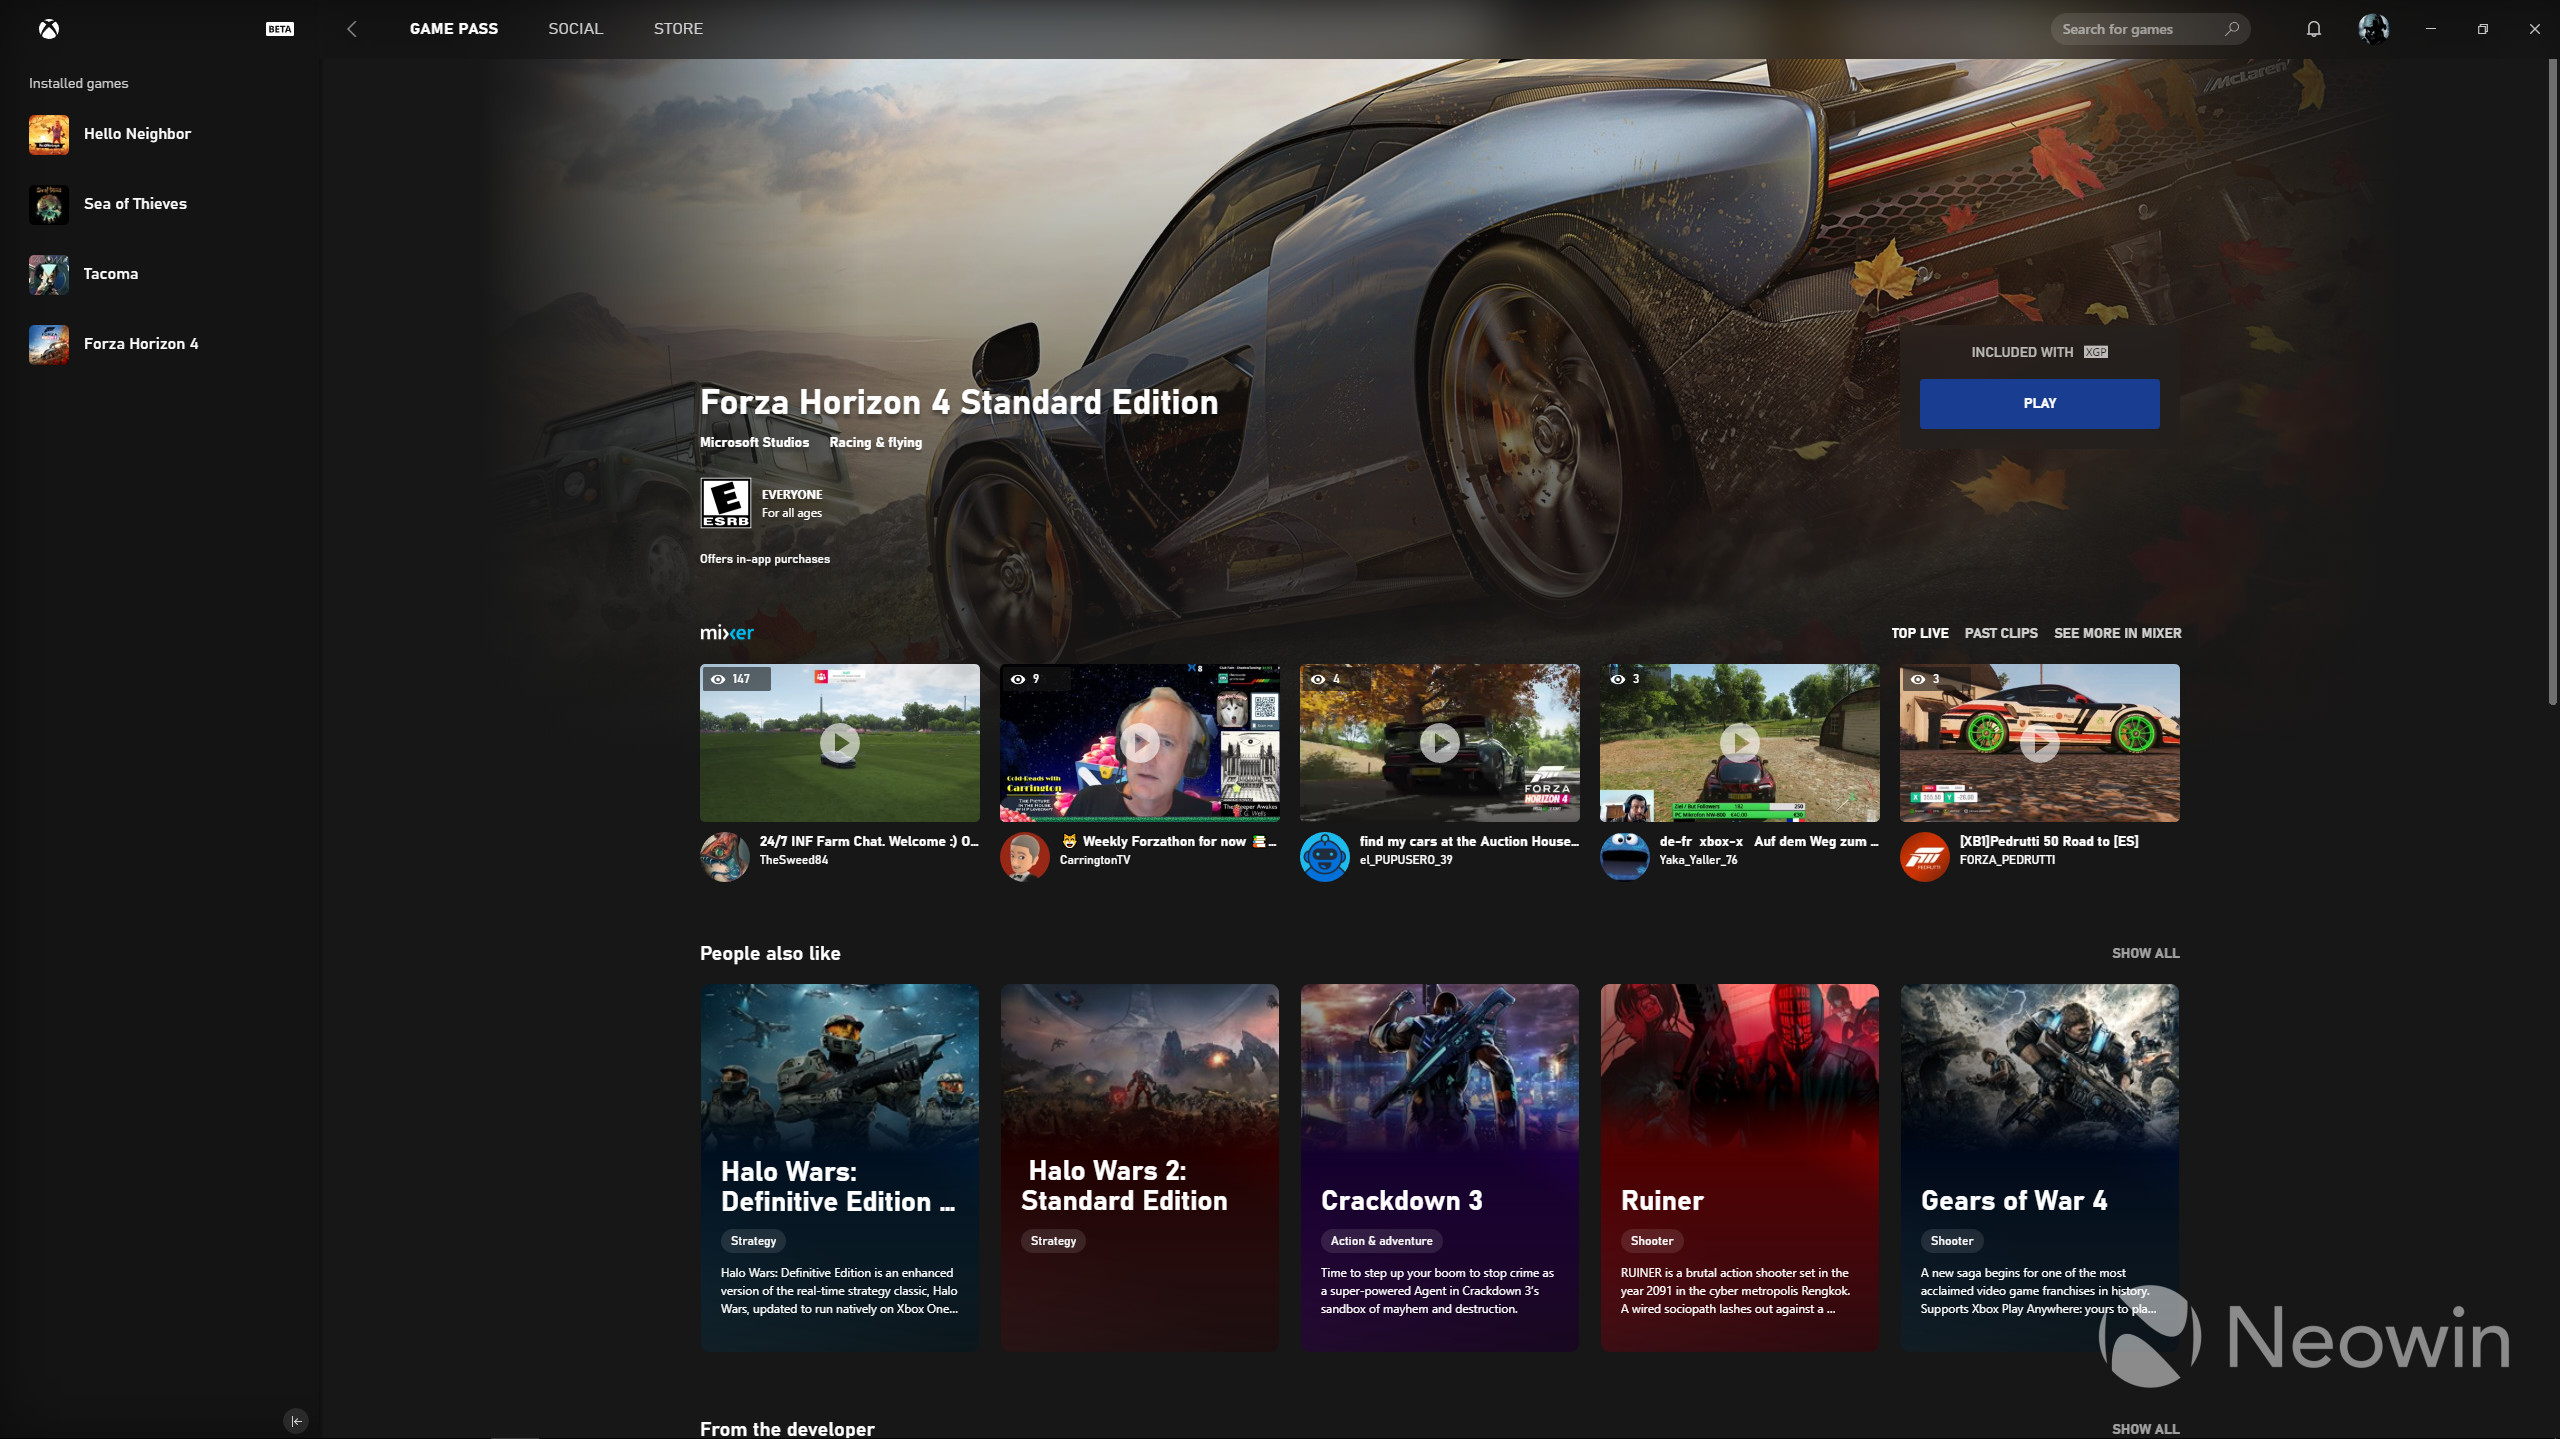Click the back navigation chevron arrow
The height and width of the screenshot is (1439, 2560).
352,28
